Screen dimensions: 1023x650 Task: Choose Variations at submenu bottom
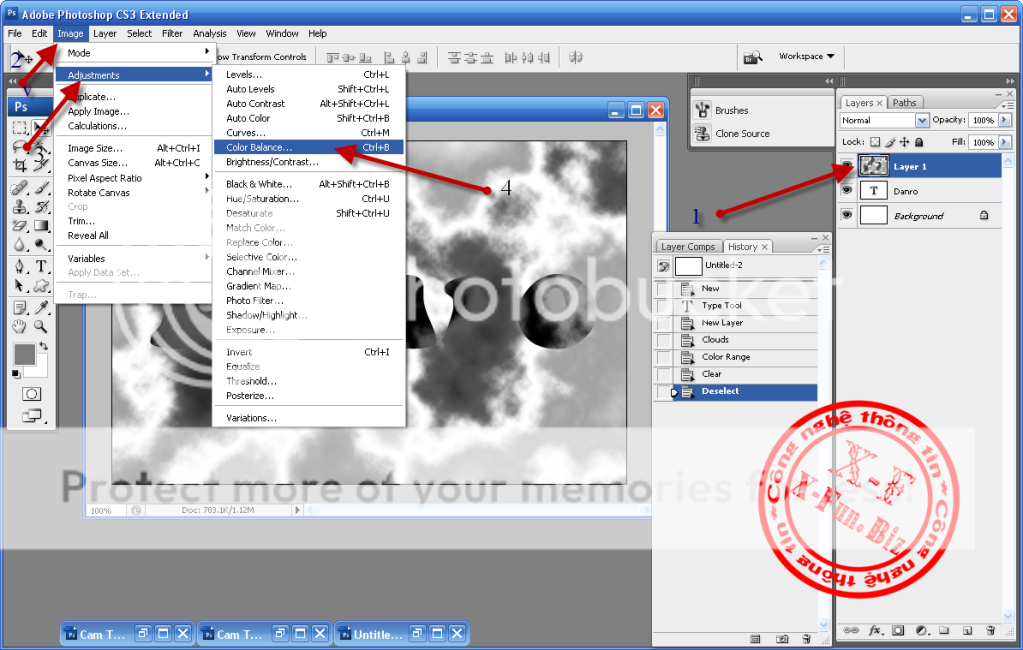point(308,418)
